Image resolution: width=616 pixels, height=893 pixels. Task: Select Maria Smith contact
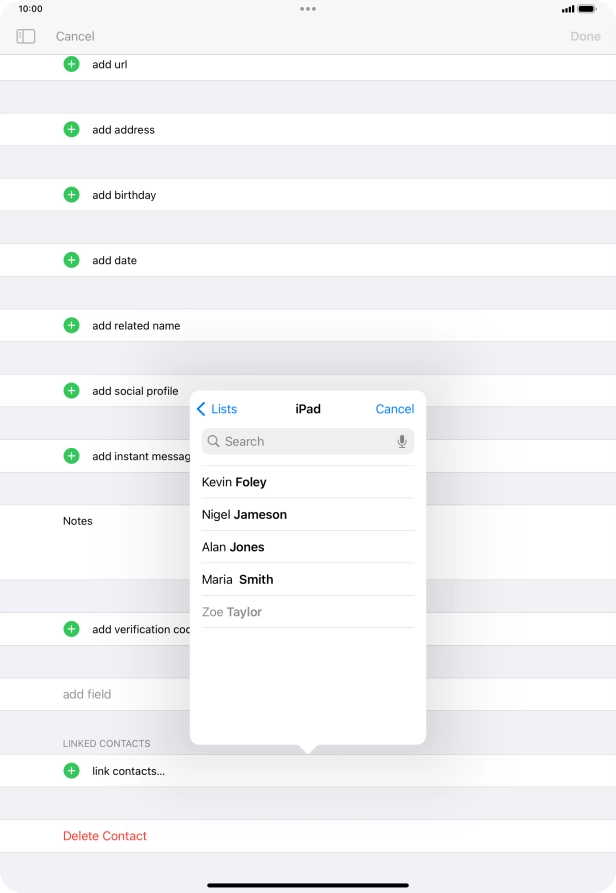[237, 579]
